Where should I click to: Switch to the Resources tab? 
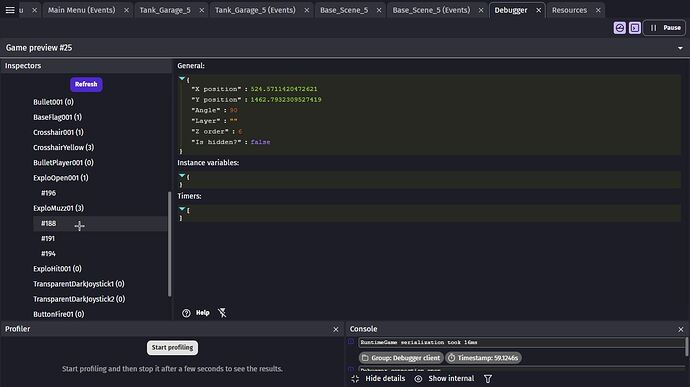569,10
